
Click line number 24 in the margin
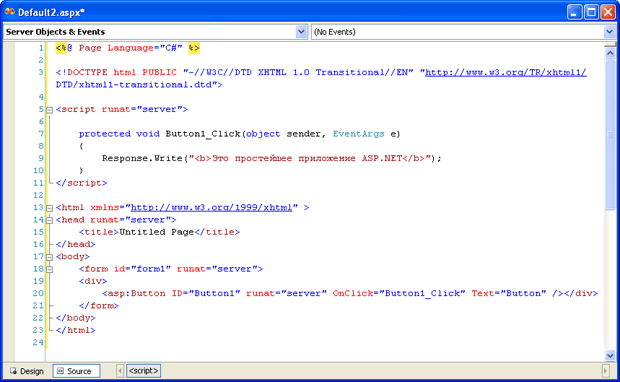pyautogui.click(x=38, y=342)
